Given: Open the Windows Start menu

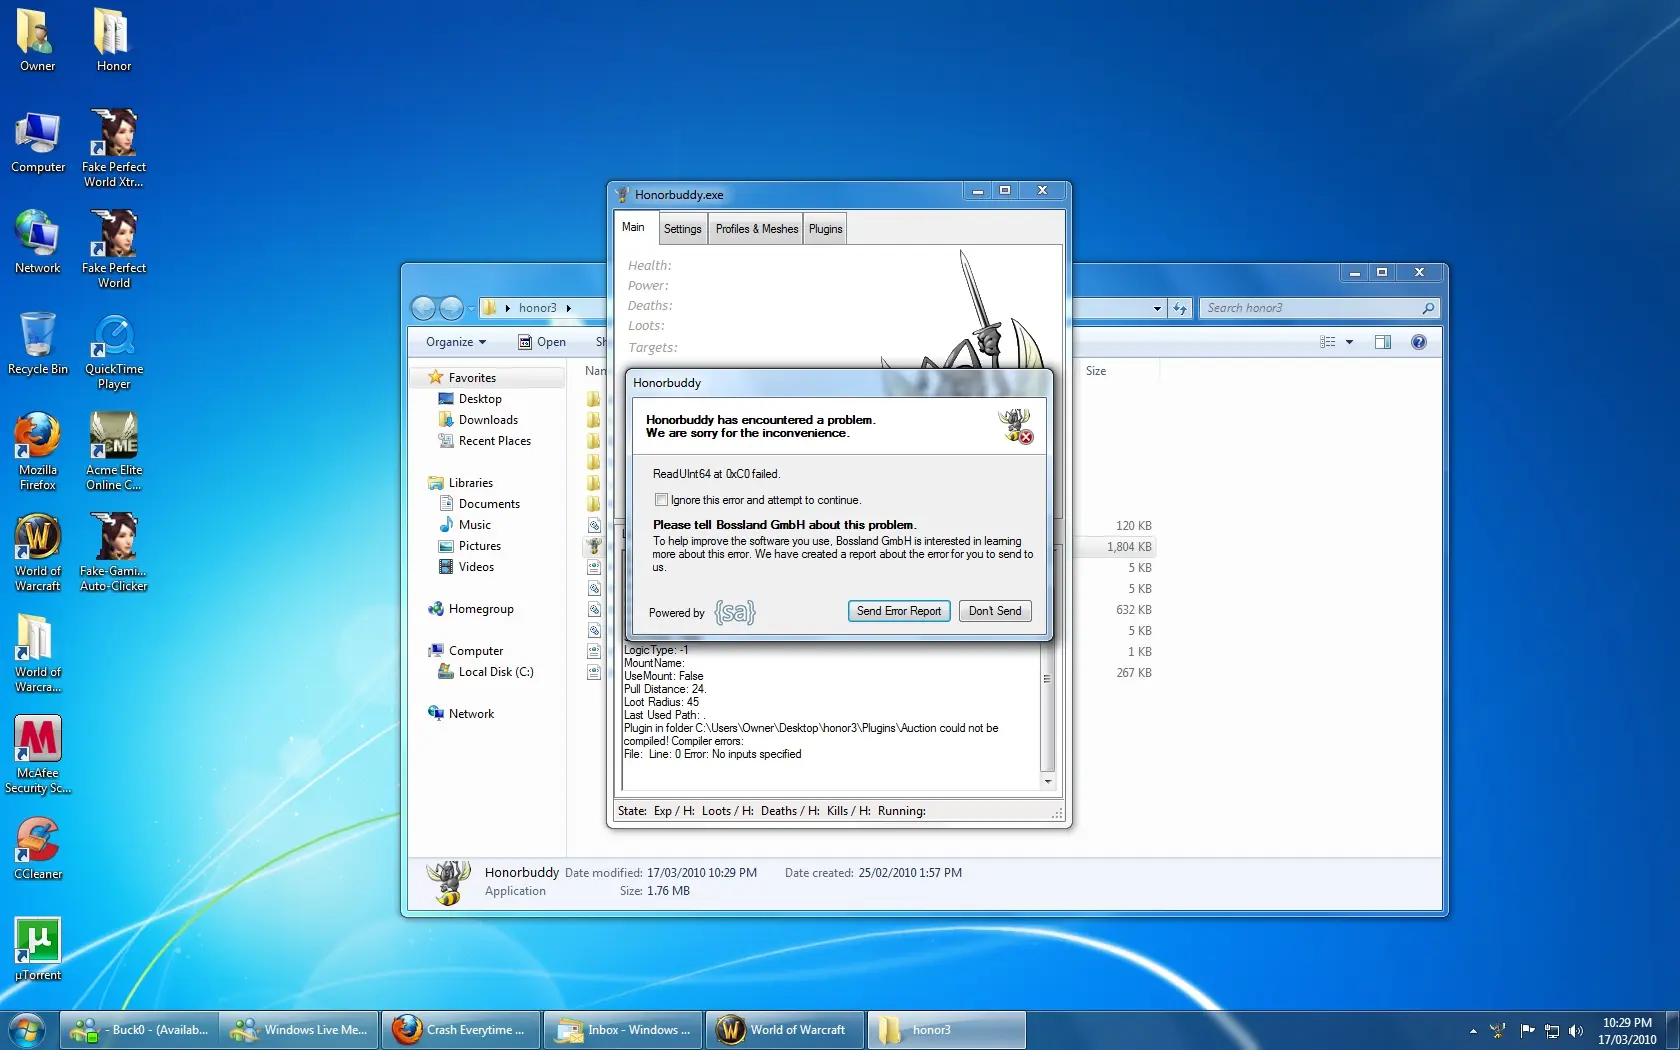Looking at the screenshot, I should tap(27, 1029).
